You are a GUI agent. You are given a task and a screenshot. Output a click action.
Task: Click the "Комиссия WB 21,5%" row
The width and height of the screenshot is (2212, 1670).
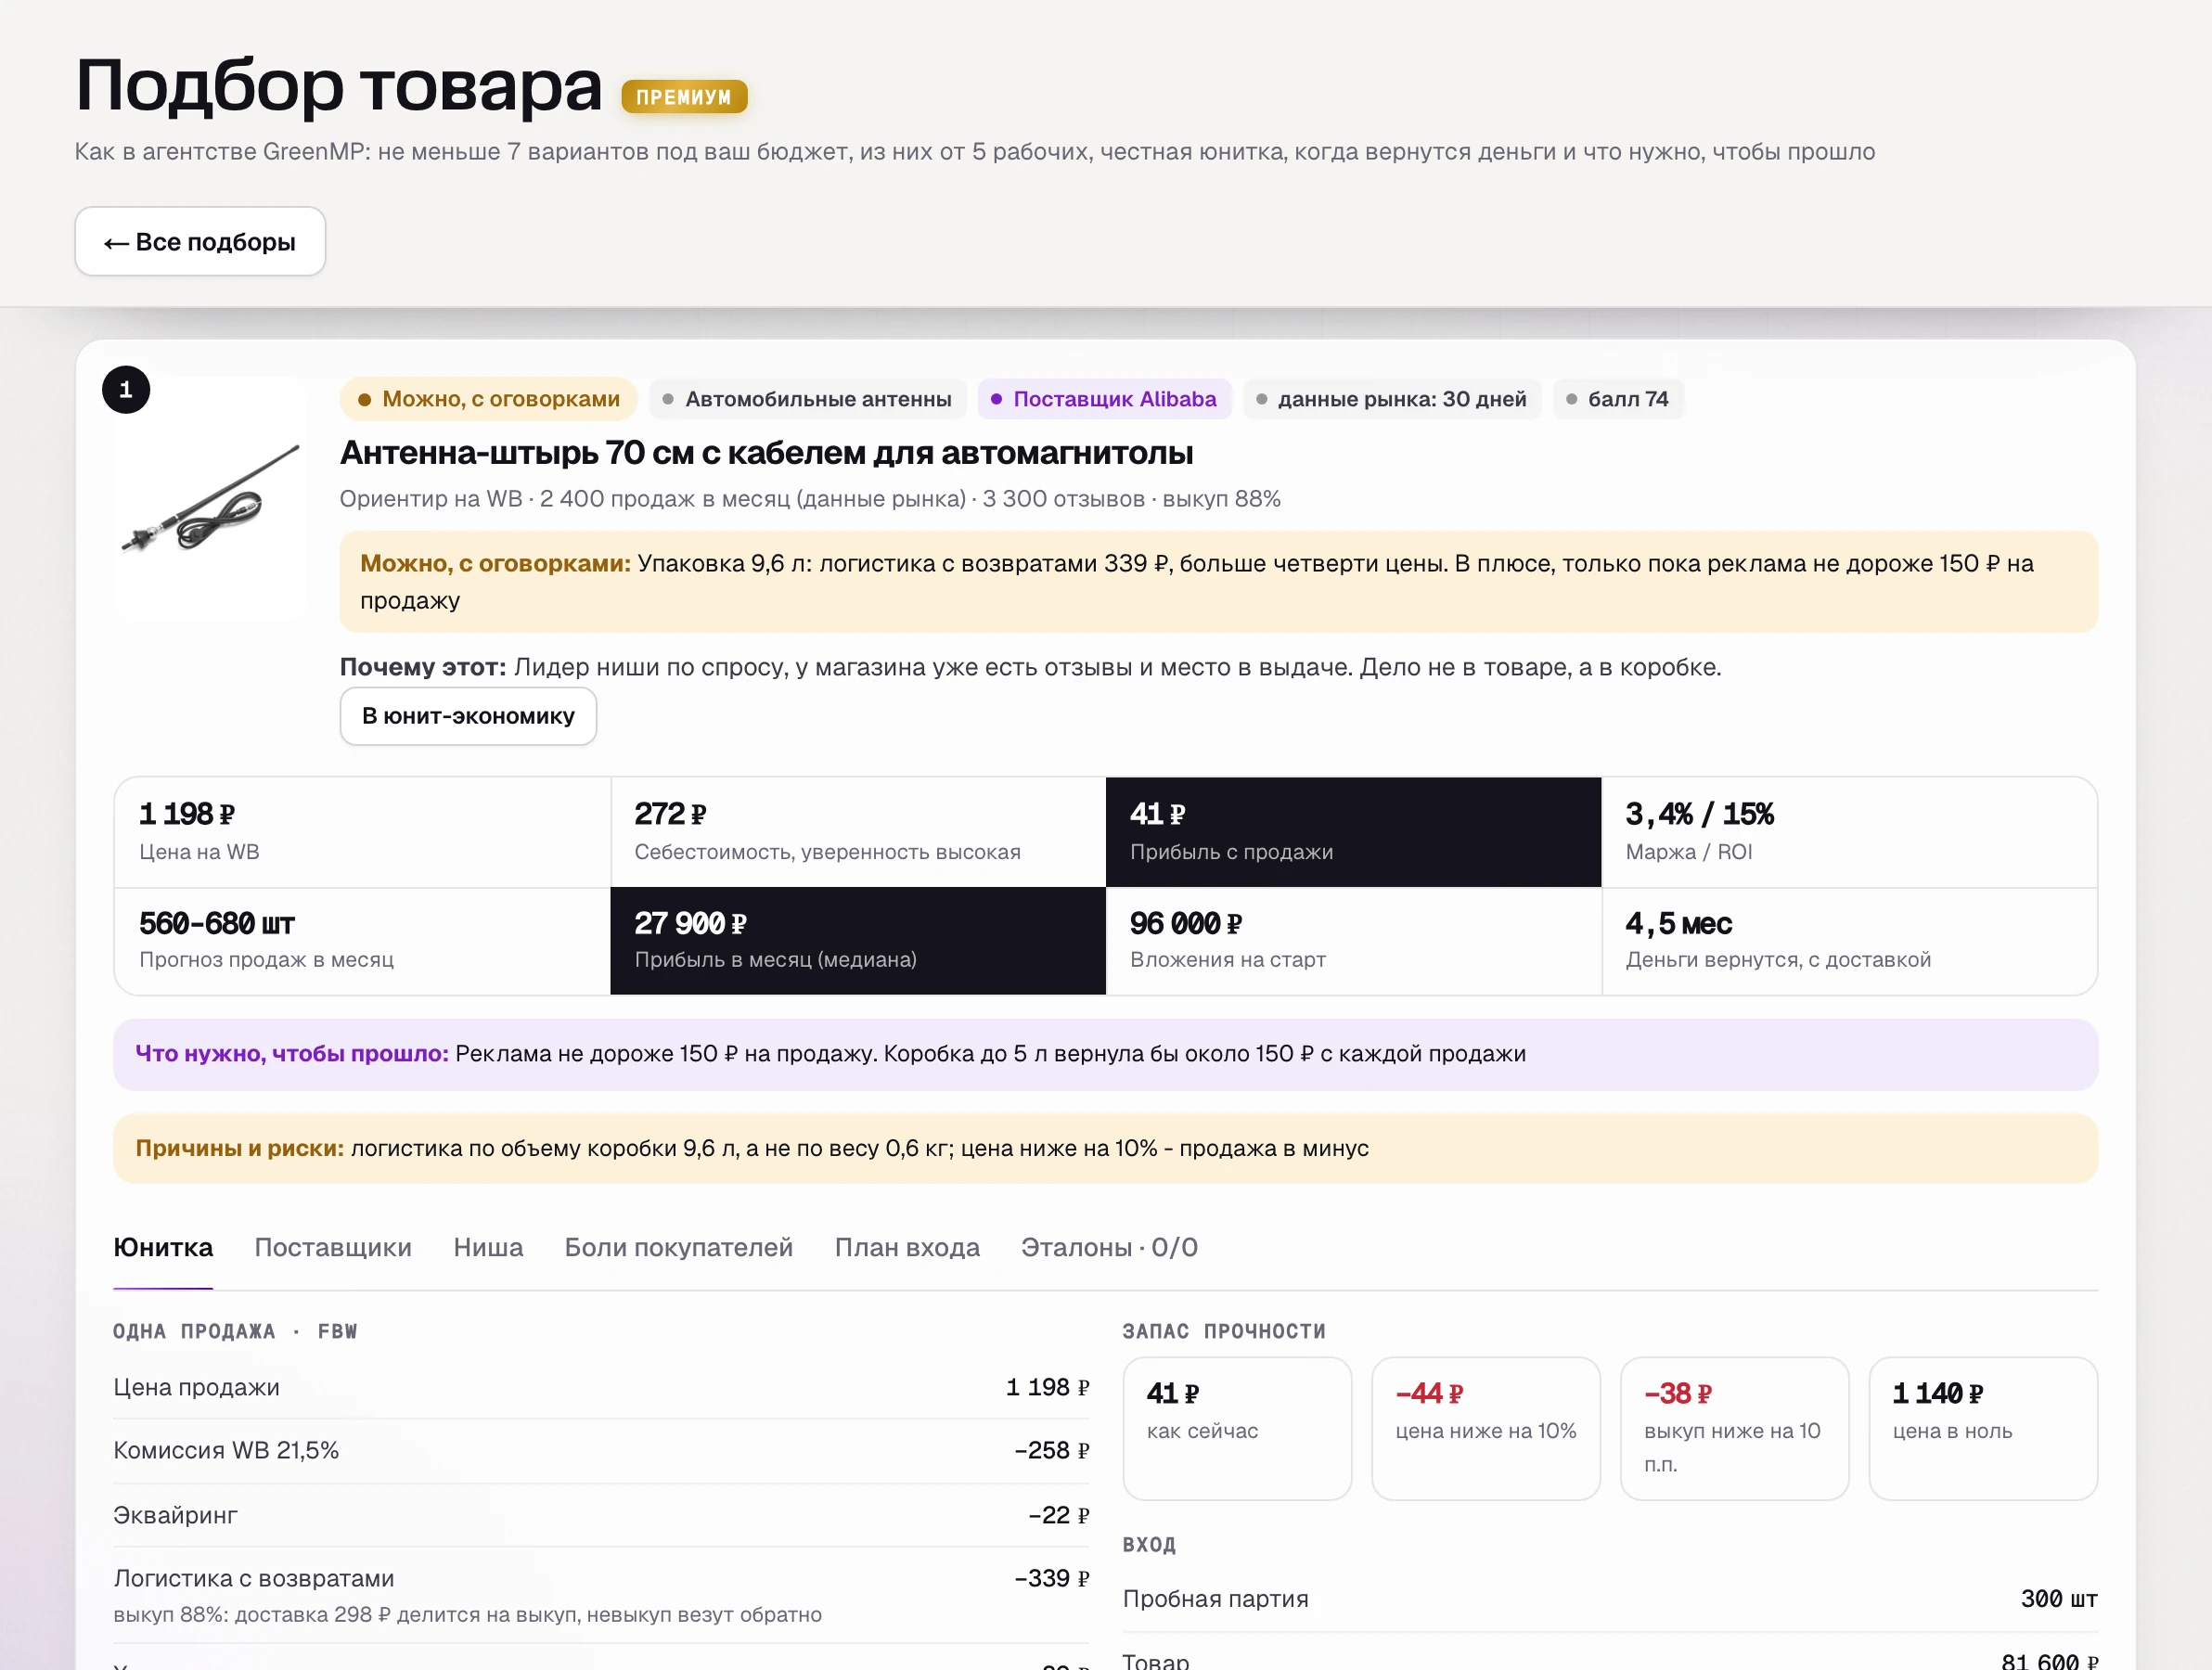(x=601, y=1451)
